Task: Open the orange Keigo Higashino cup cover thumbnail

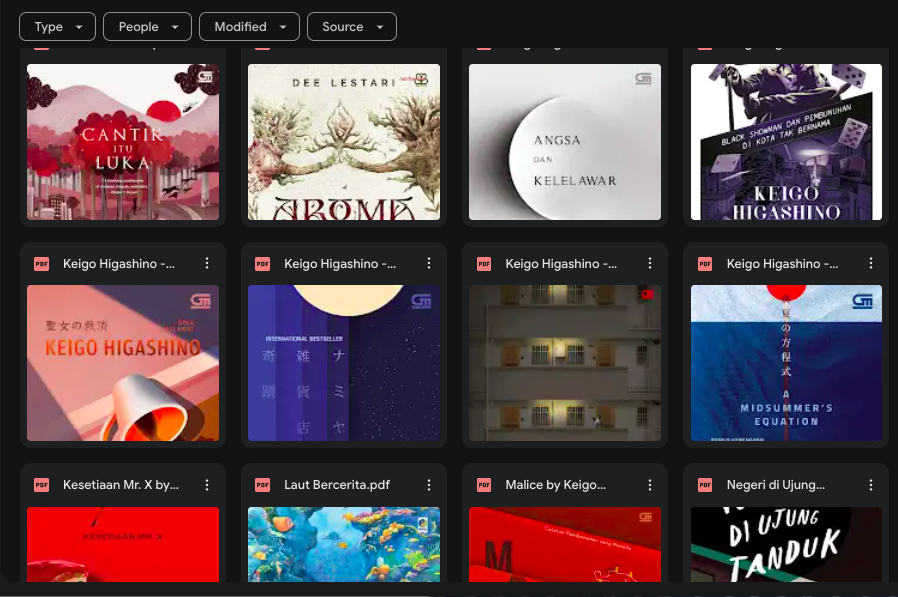Action: pos(123,363)
